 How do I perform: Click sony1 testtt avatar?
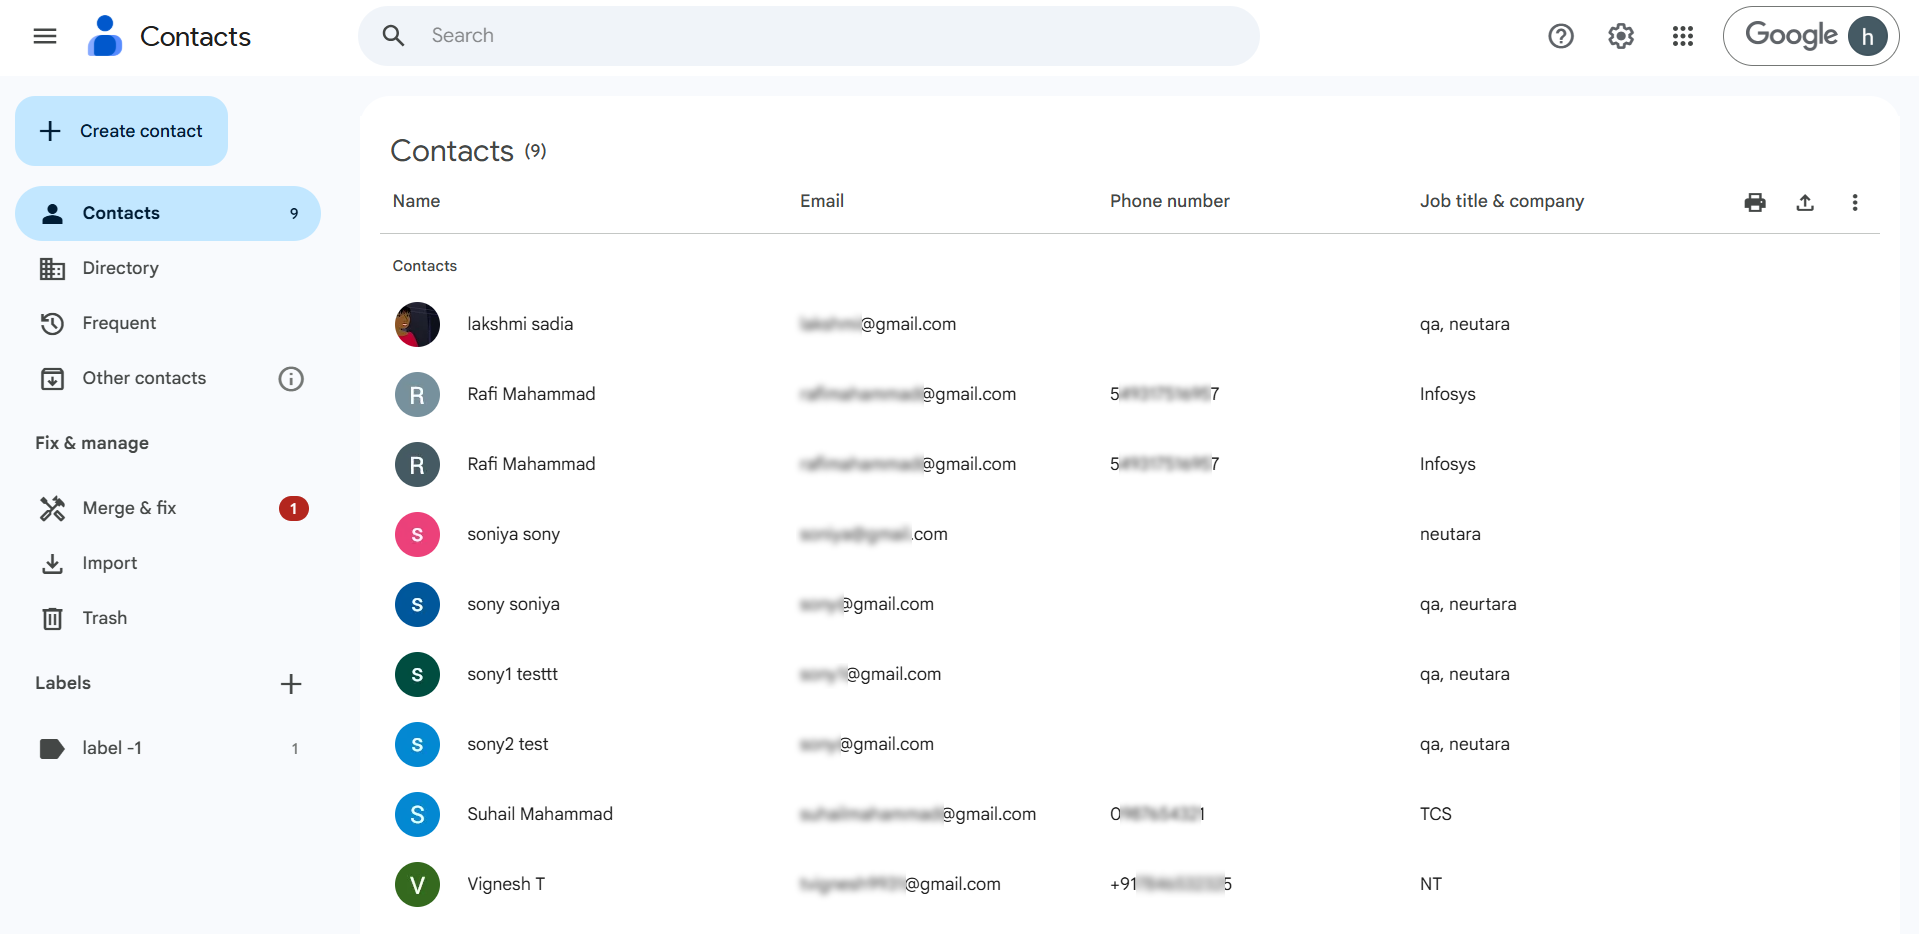point(417,674)
